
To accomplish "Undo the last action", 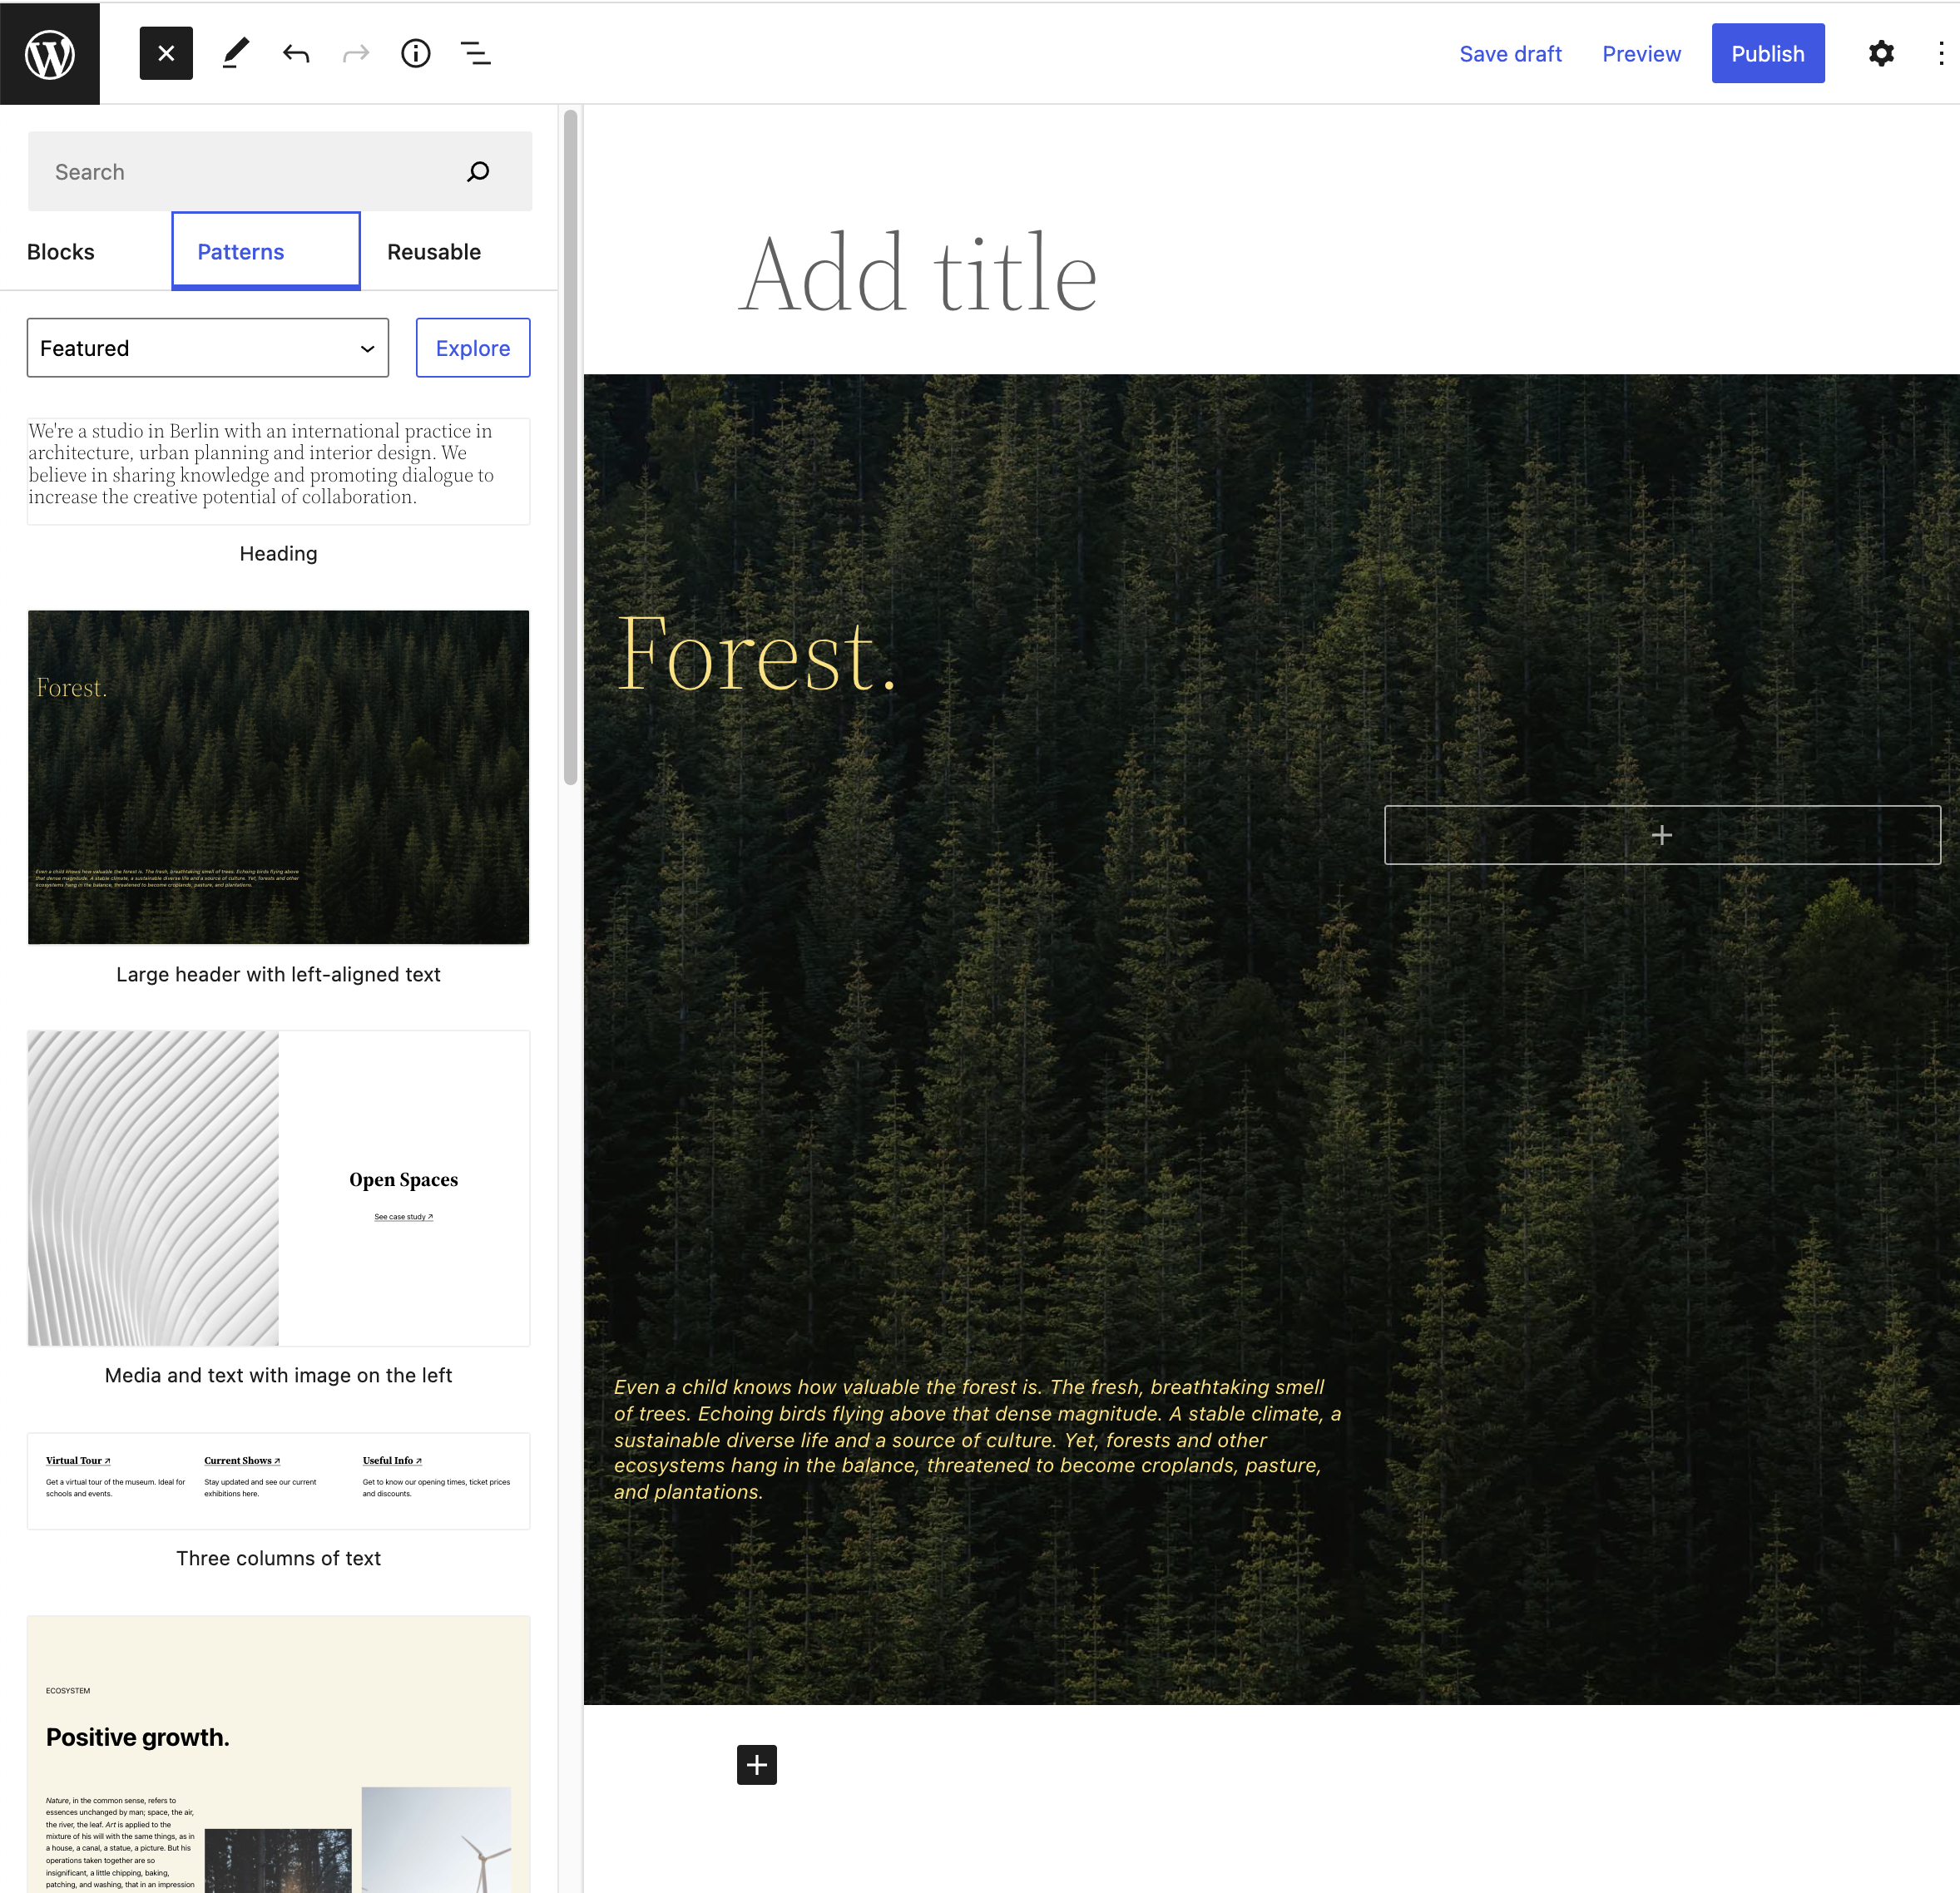I will 296,53.
